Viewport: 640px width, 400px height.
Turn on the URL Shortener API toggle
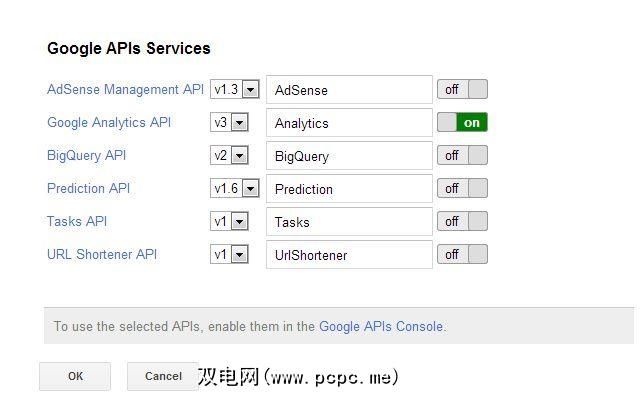462,255
